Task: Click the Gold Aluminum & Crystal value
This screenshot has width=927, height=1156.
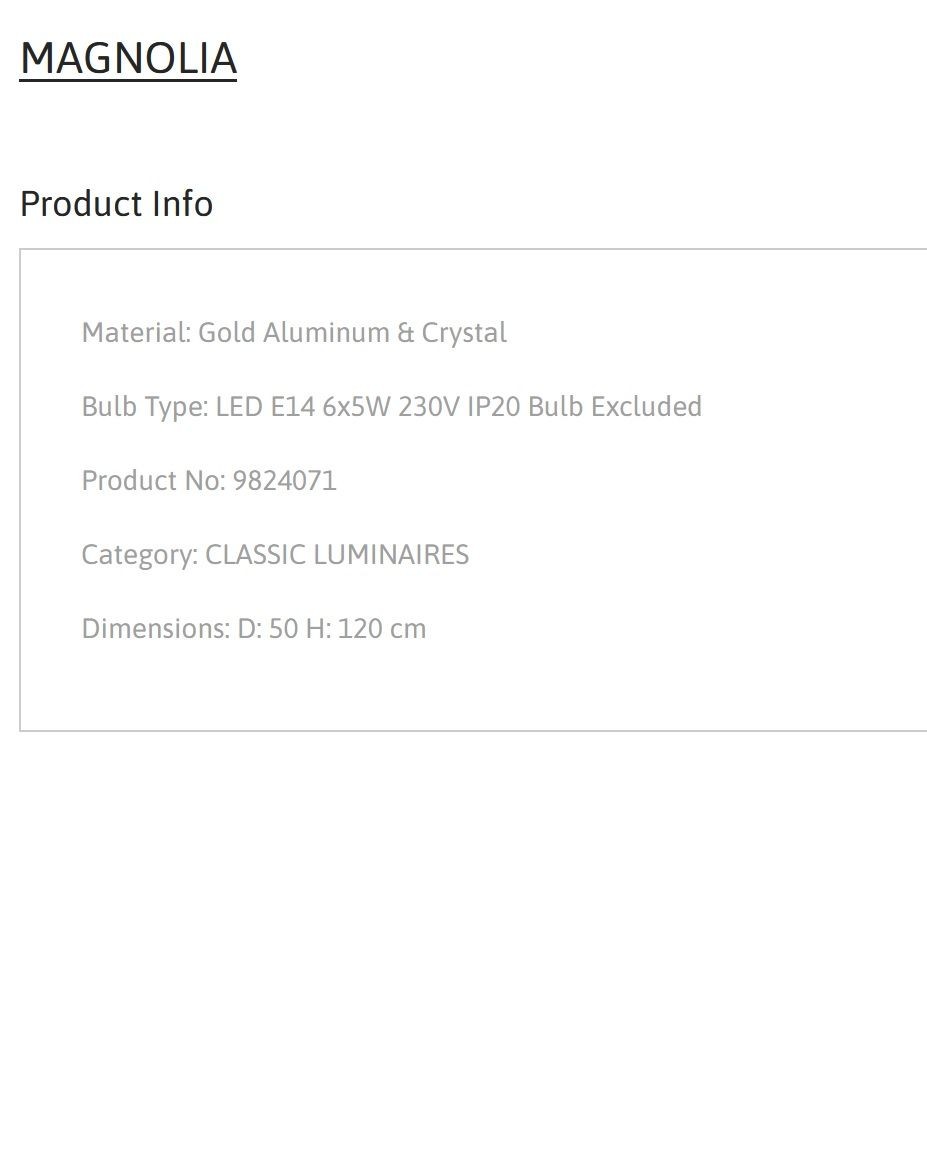Action: 353,333
